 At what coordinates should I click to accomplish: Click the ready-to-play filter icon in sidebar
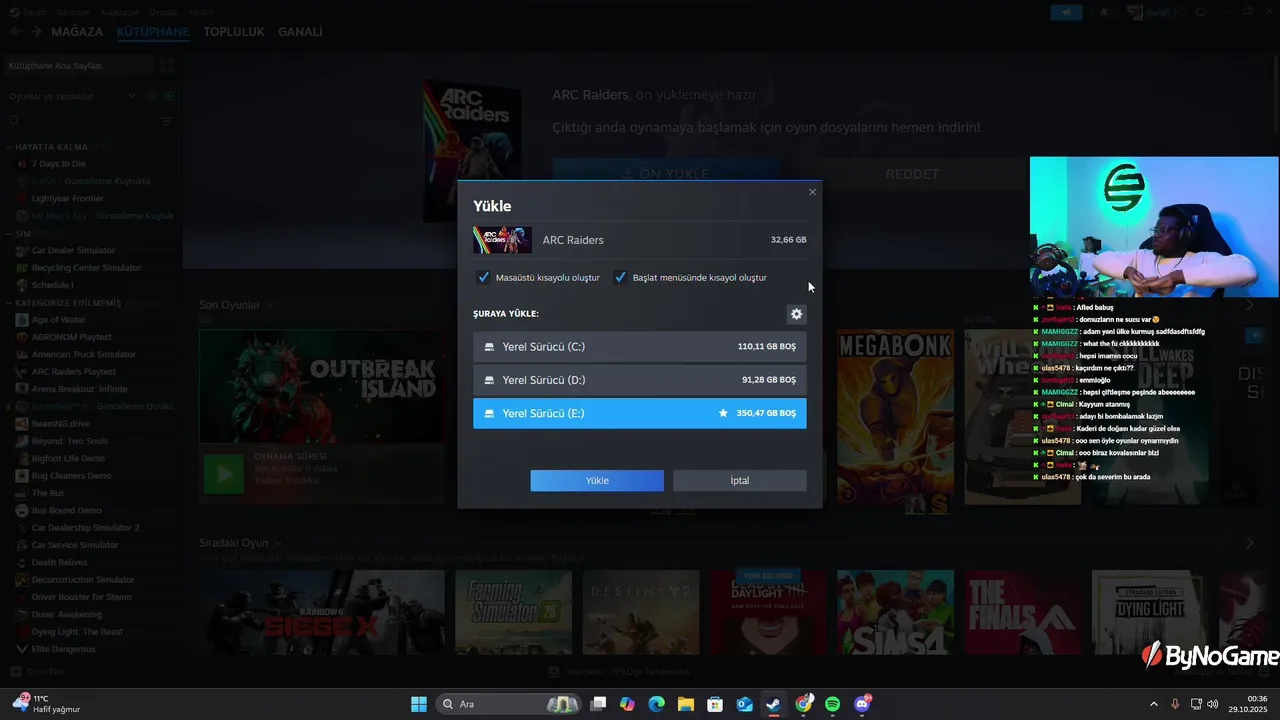[x=169, y=96]
